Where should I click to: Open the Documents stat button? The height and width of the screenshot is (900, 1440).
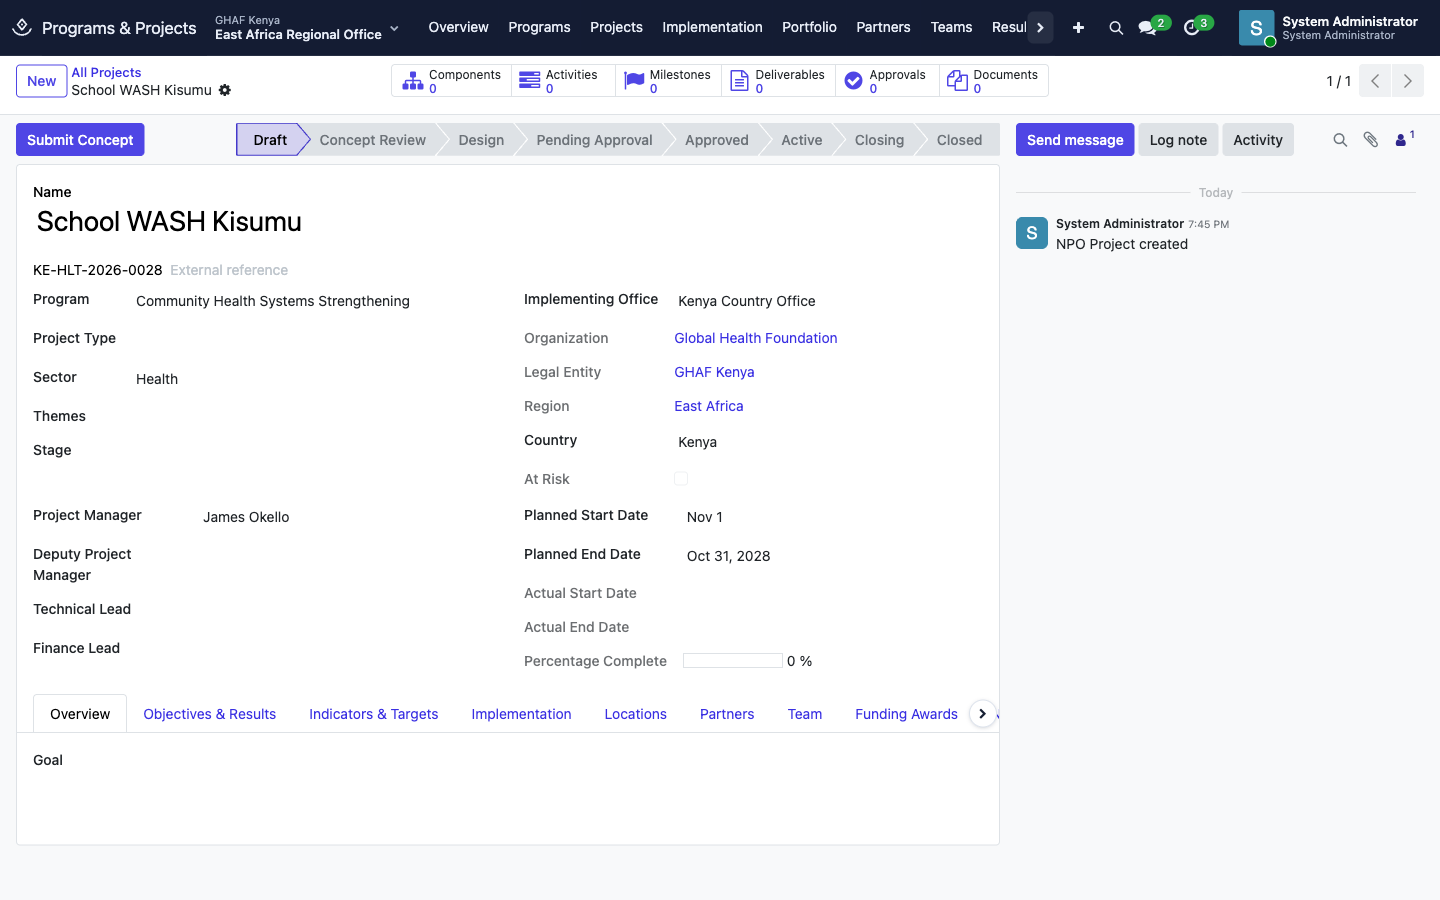point(994,81)
